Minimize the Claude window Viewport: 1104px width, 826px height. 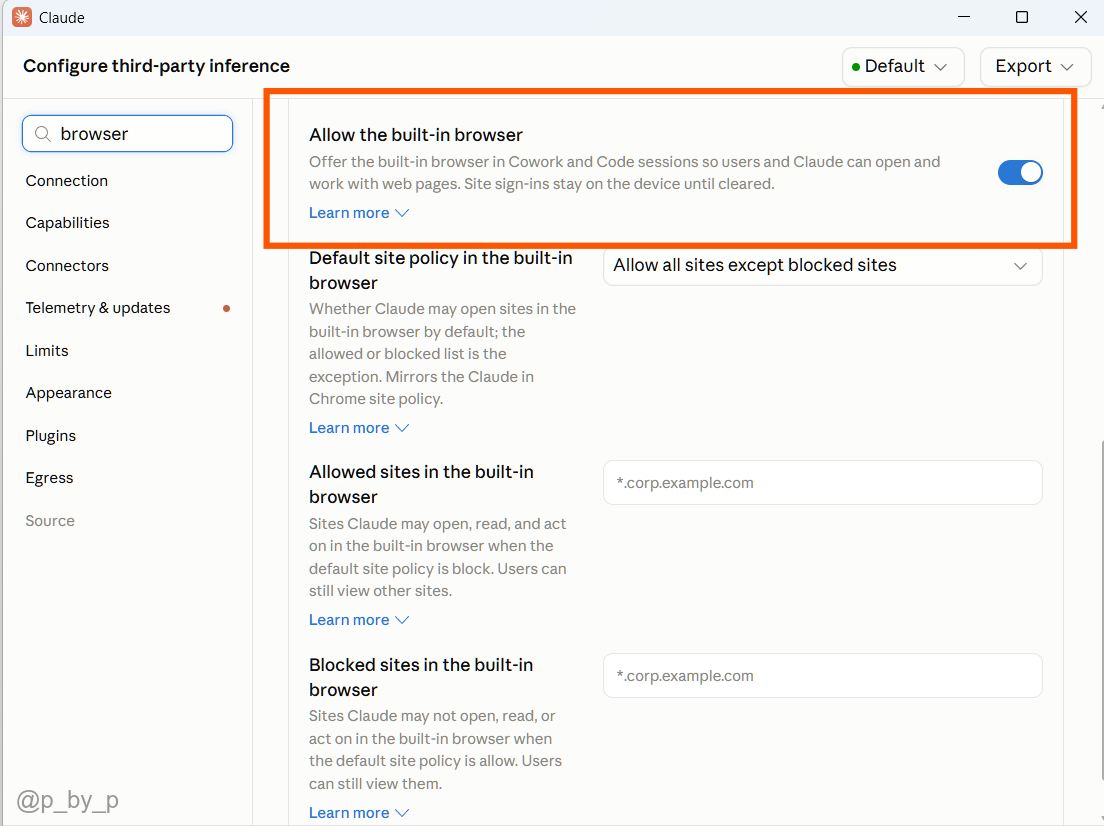(964, 17)
